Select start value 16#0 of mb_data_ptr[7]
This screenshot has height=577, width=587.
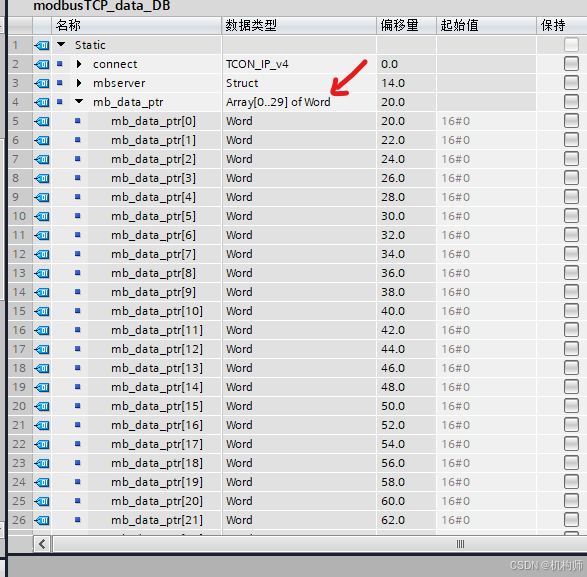(486, 254)
